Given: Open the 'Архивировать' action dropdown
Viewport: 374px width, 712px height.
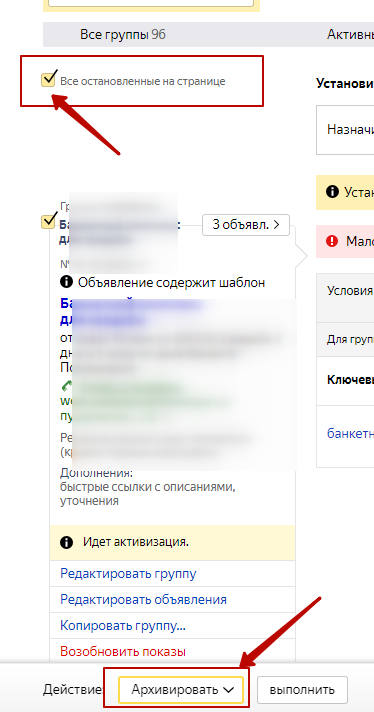Looking at the screenshot, I should click(181, 690).
